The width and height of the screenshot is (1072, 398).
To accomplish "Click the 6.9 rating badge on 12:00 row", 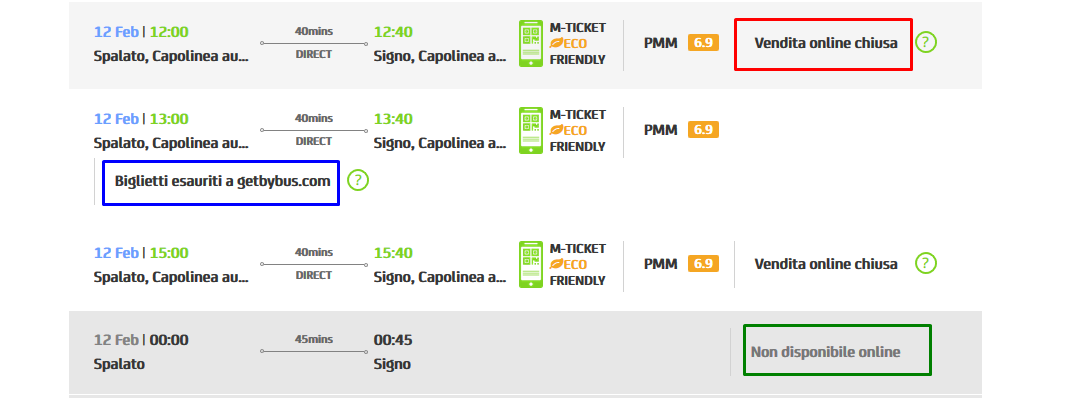I will click(703, 43).
